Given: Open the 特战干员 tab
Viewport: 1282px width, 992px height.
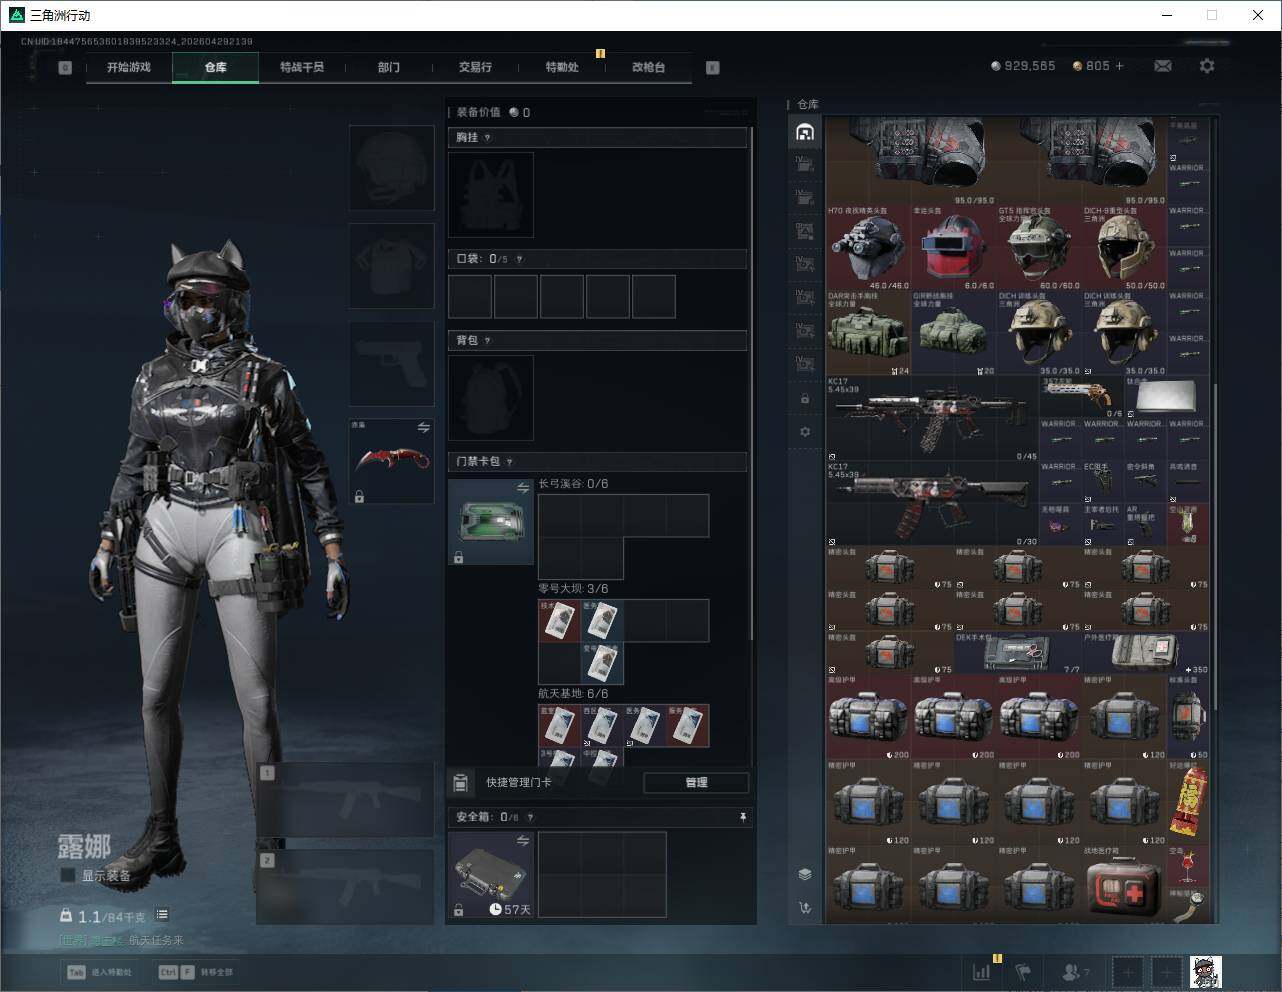Looking at the screenshot, I should tap(302, 67).
